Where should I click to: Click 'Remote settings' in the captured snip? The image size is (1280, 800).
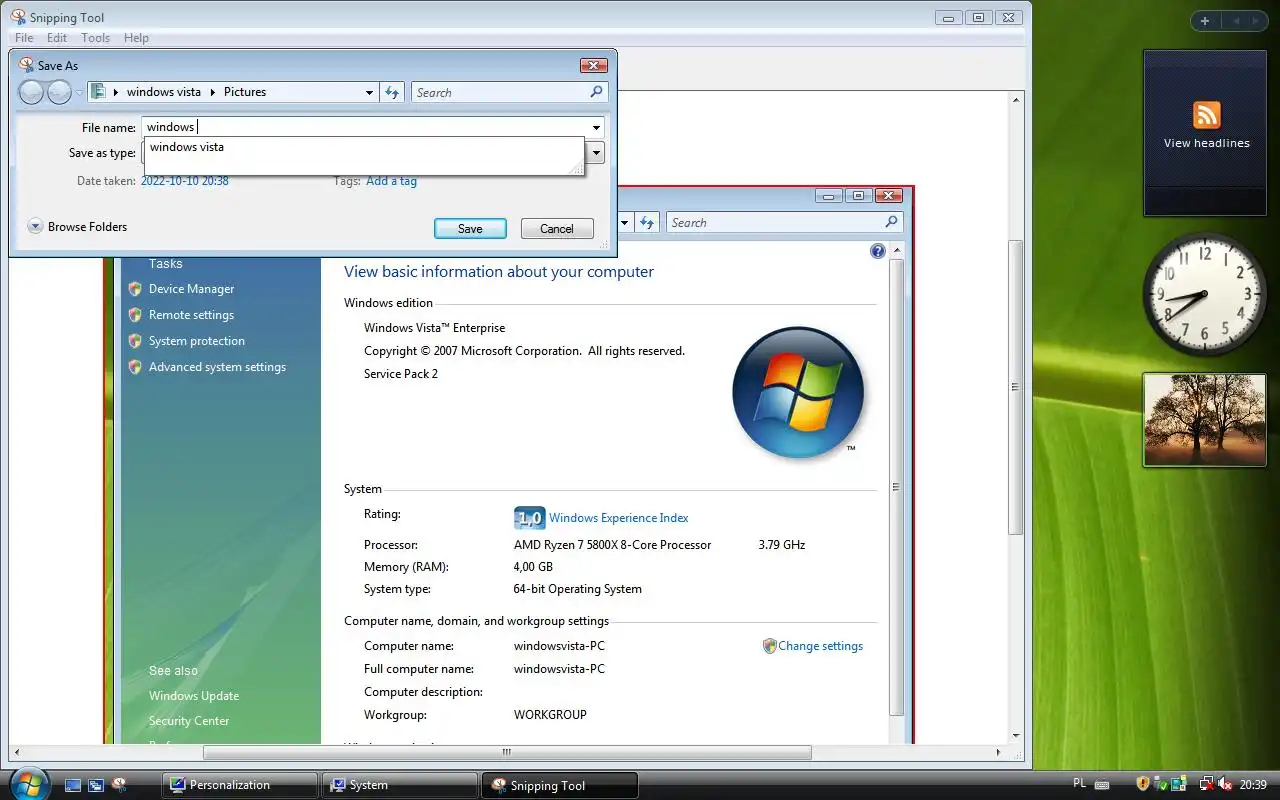click(191, 315)
